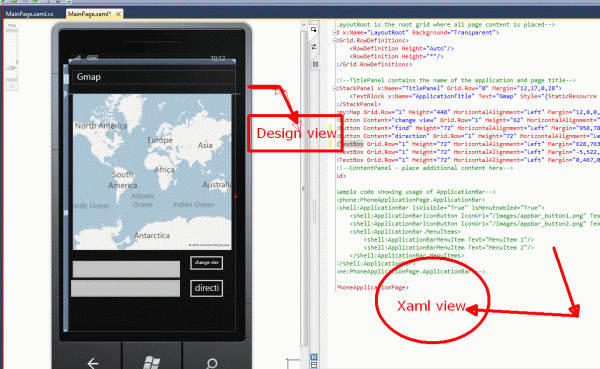Activate the Design pane tab icon
This screenshot has height=369, width=600.
coord(314,29)
